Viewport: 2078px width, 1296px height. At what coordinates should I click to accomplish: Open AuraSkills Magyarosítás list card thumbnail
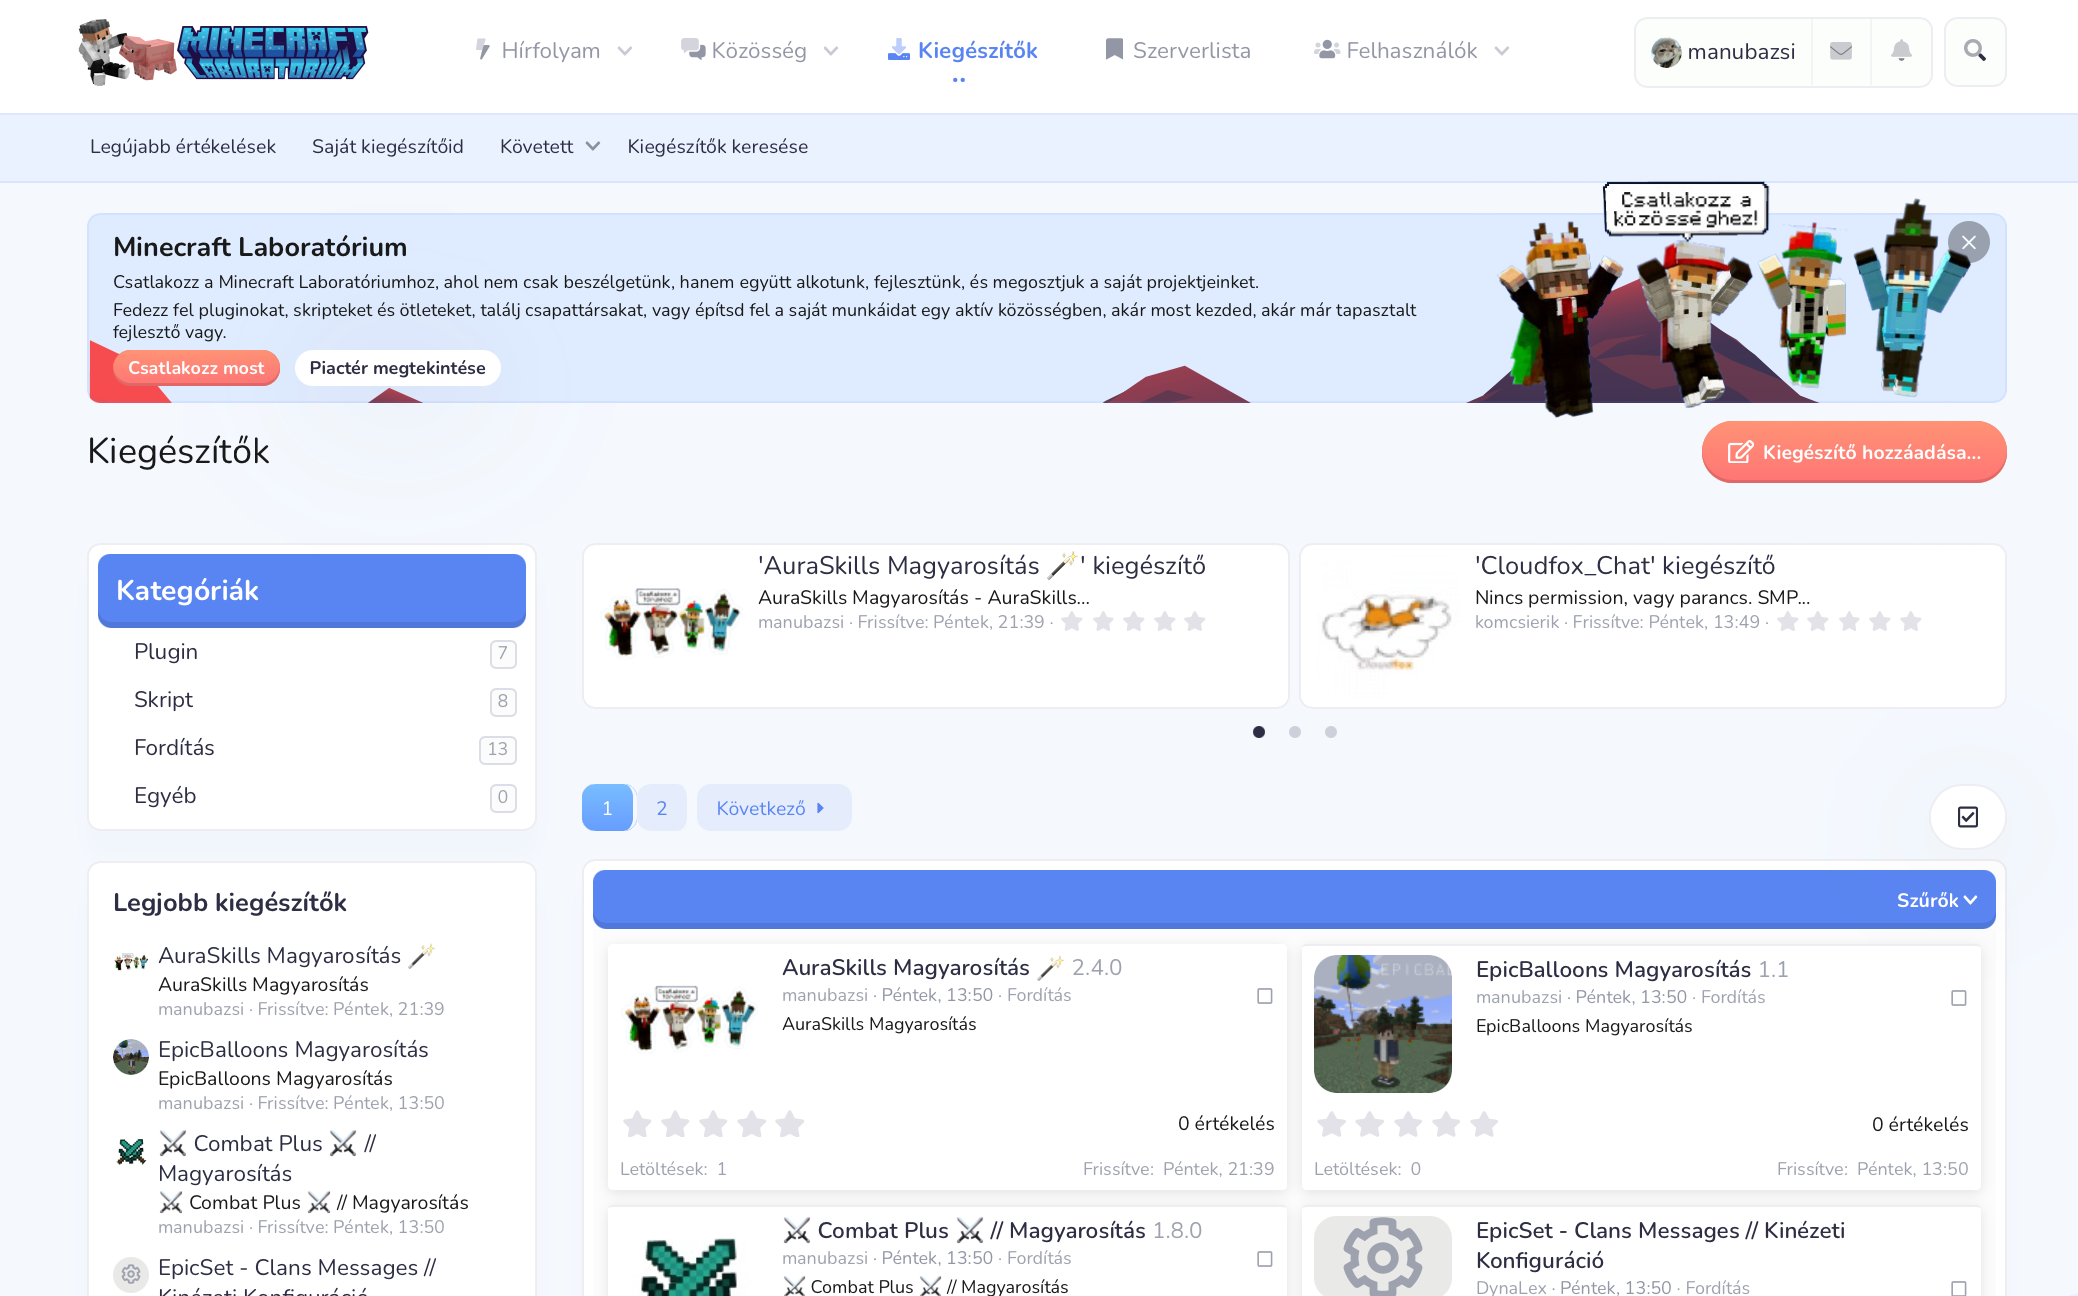[x=689, y=1018]
